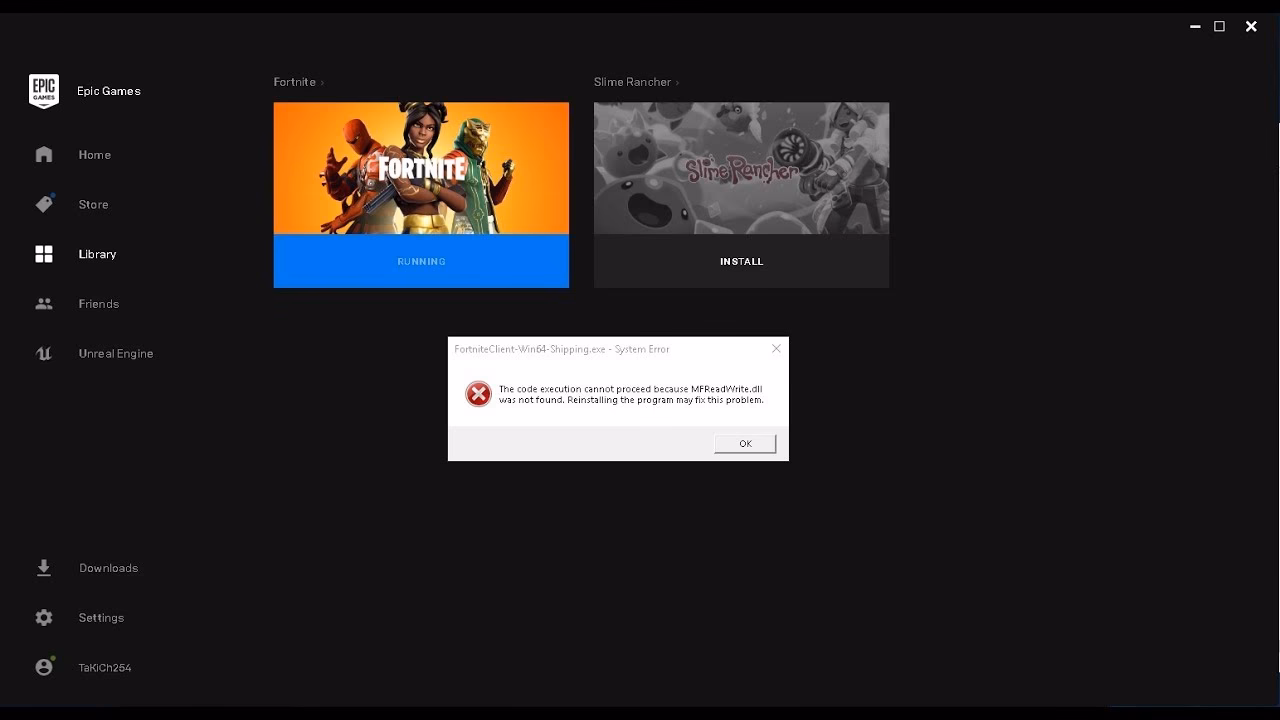Open the Home menu item
This screenshot has width=1280, height=720.
pyautogui.click(x=95, y=155)
